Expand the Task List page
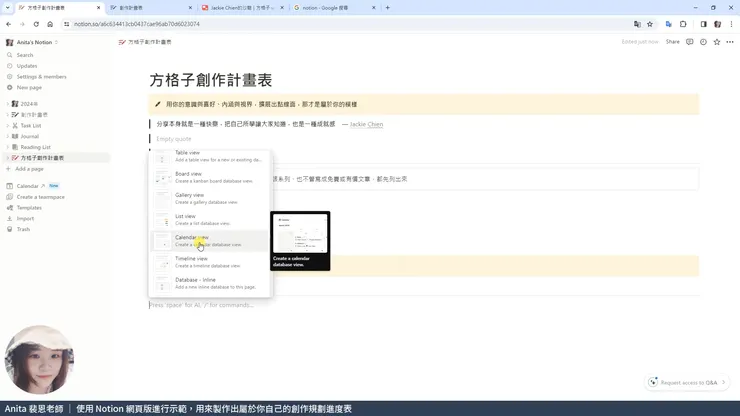The width and height of the screenshot is (740, 416). pos(8,126)
